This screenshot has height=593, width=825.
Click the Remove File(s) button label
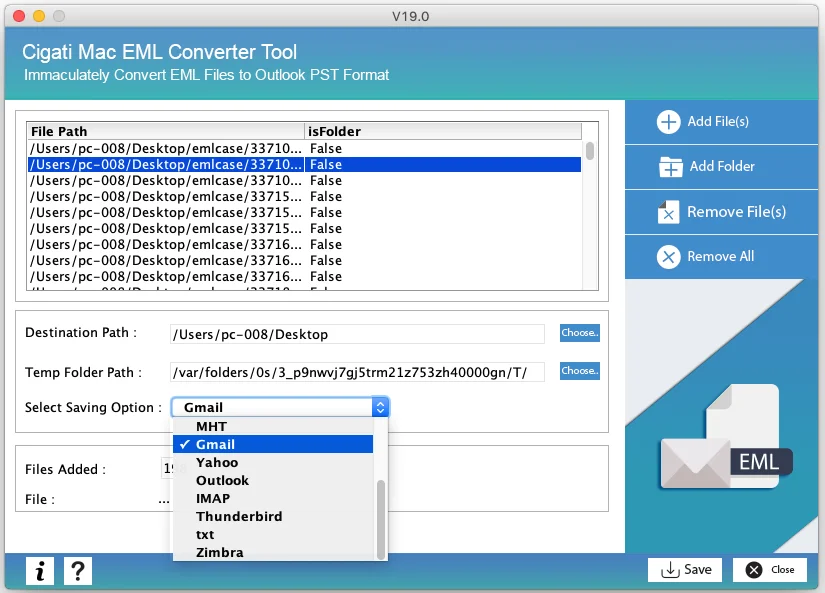[736, 212]
